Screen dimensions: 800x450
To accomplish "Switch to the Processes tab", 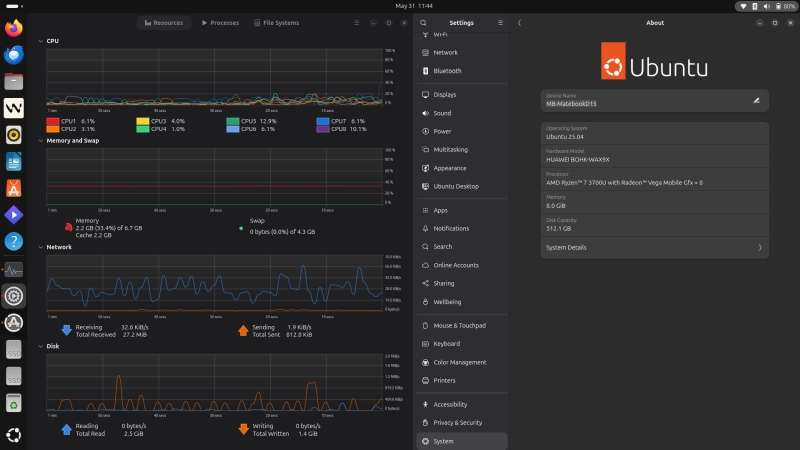I will [x=220, y=23].
